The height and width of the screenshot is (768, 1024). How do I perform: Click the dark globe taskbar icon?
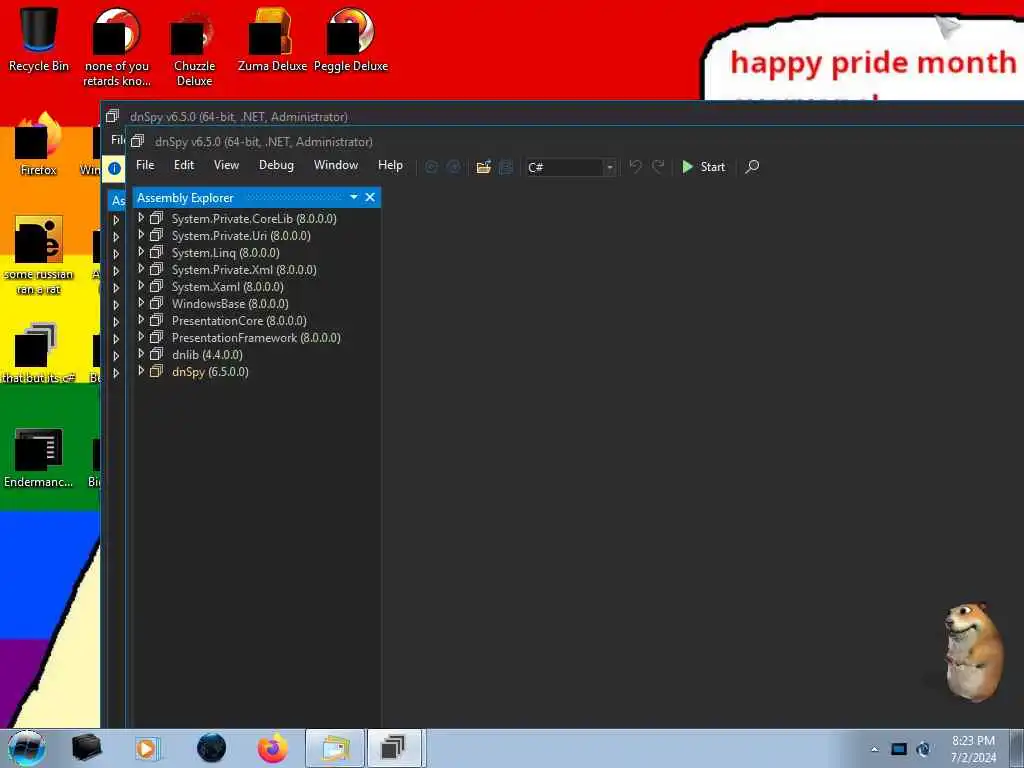[211, 748]
